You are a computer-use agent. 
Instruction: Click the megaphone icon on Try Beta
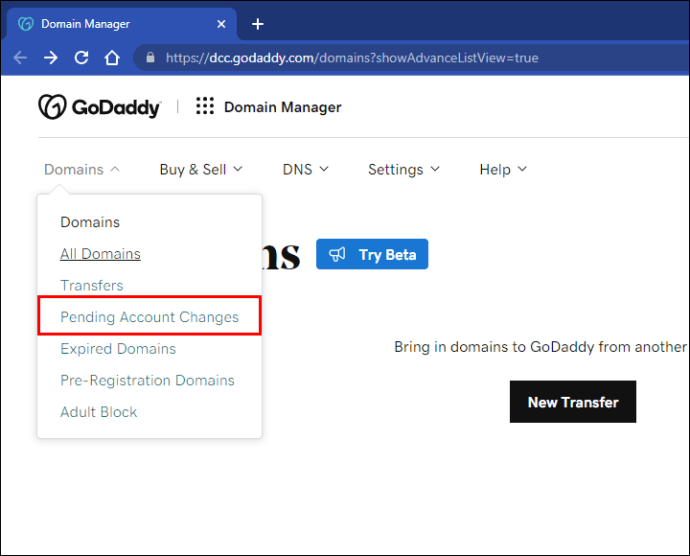337,254
